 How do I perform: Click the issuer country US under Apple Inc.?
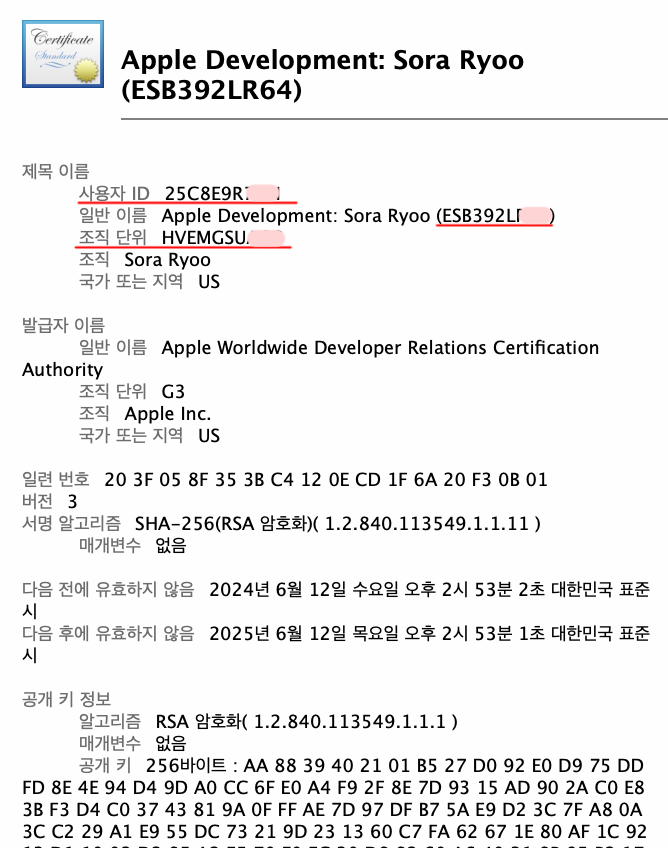pyautogui.click(x=209, y=436)
